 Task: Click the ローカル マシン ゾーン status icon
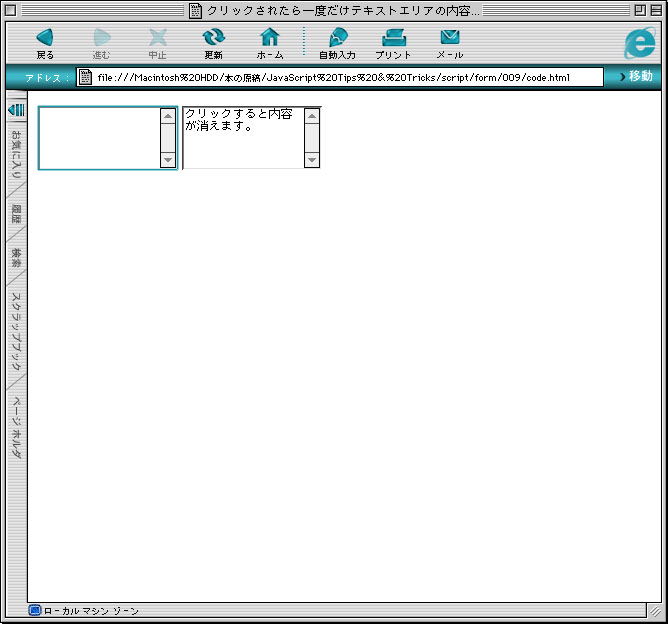(35, 610)
